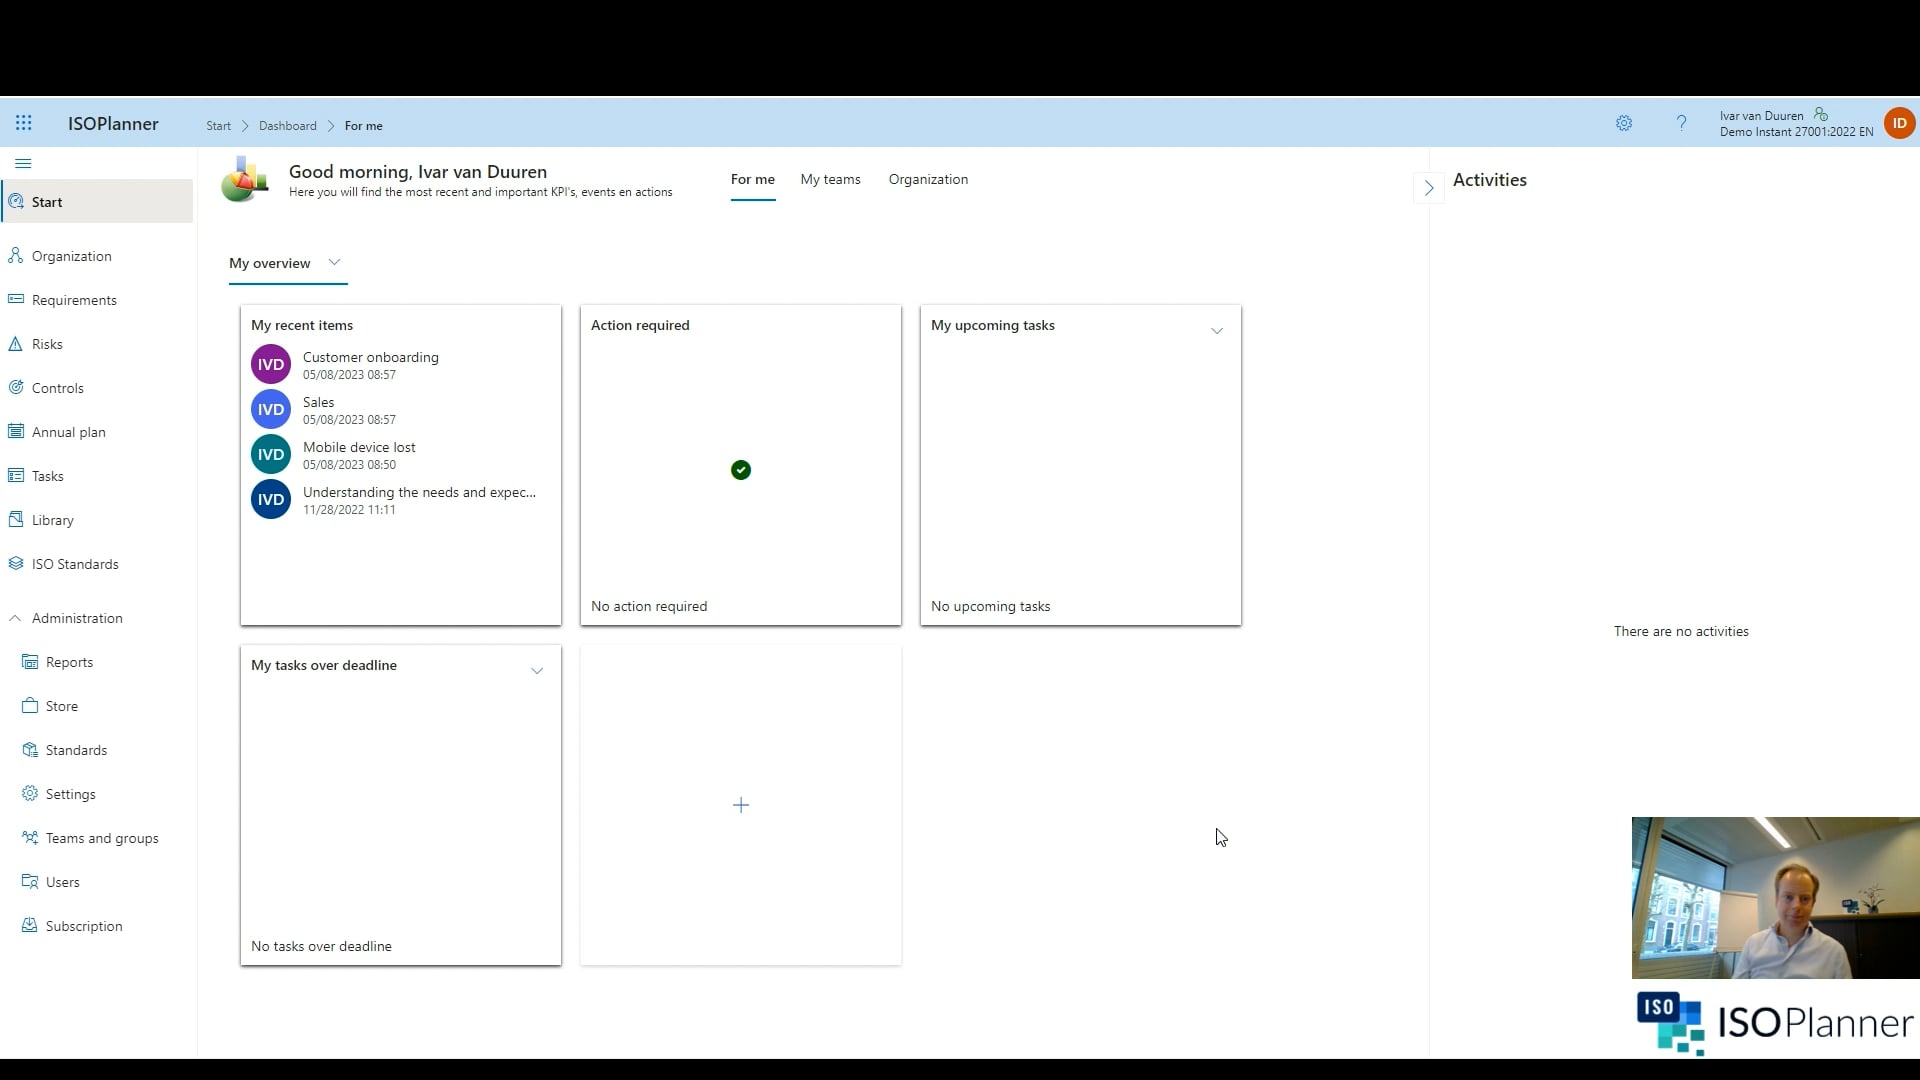The image size is (1920, 1080).
Task: Collapse the Administration sidebar group
Action: click(15, 617)
